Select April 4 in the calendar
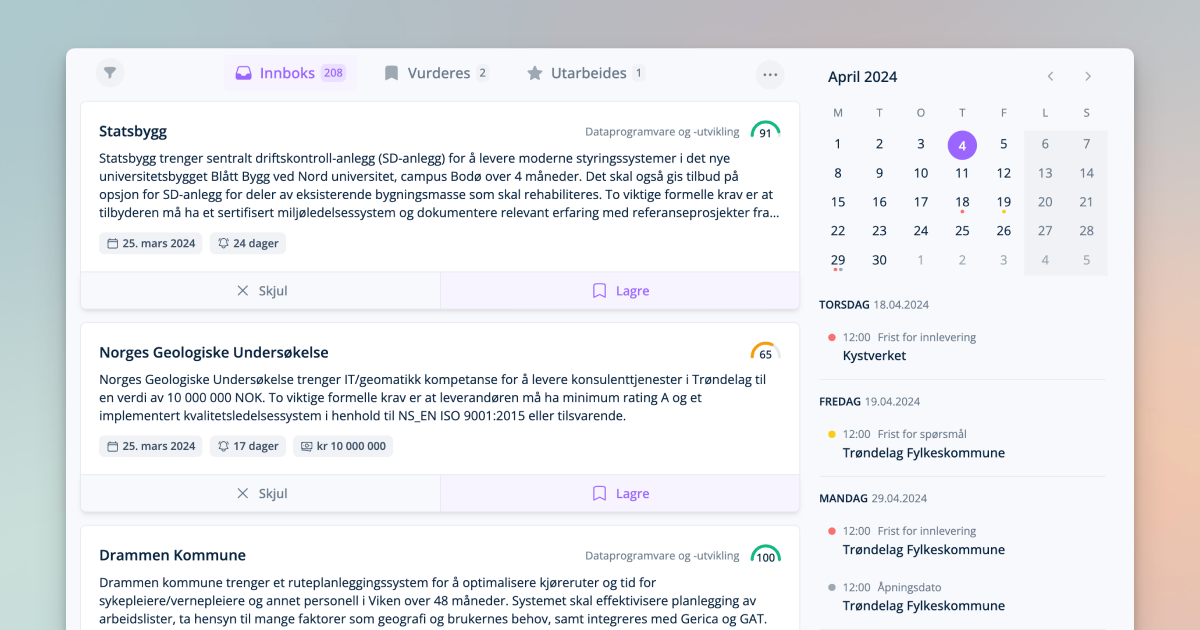Image resolution: width=1200 pixels, height=630 pixels. (962, 144)
